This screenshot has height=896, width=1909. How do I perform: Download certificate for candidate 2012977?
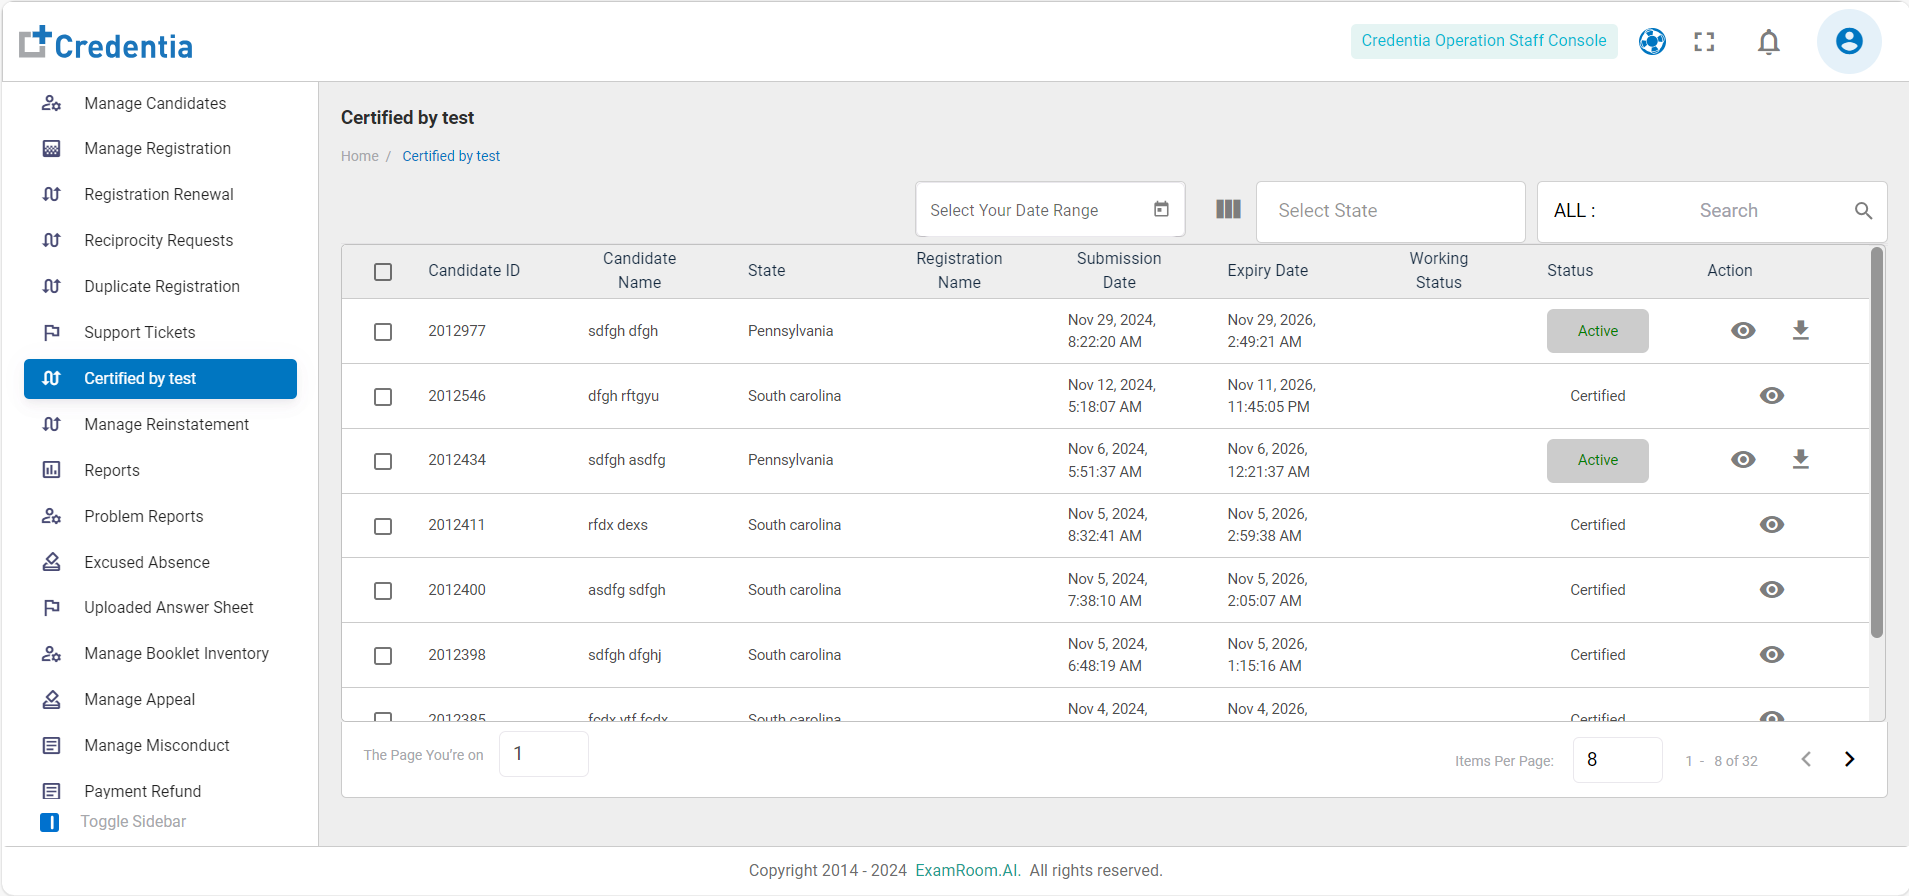1800,330
